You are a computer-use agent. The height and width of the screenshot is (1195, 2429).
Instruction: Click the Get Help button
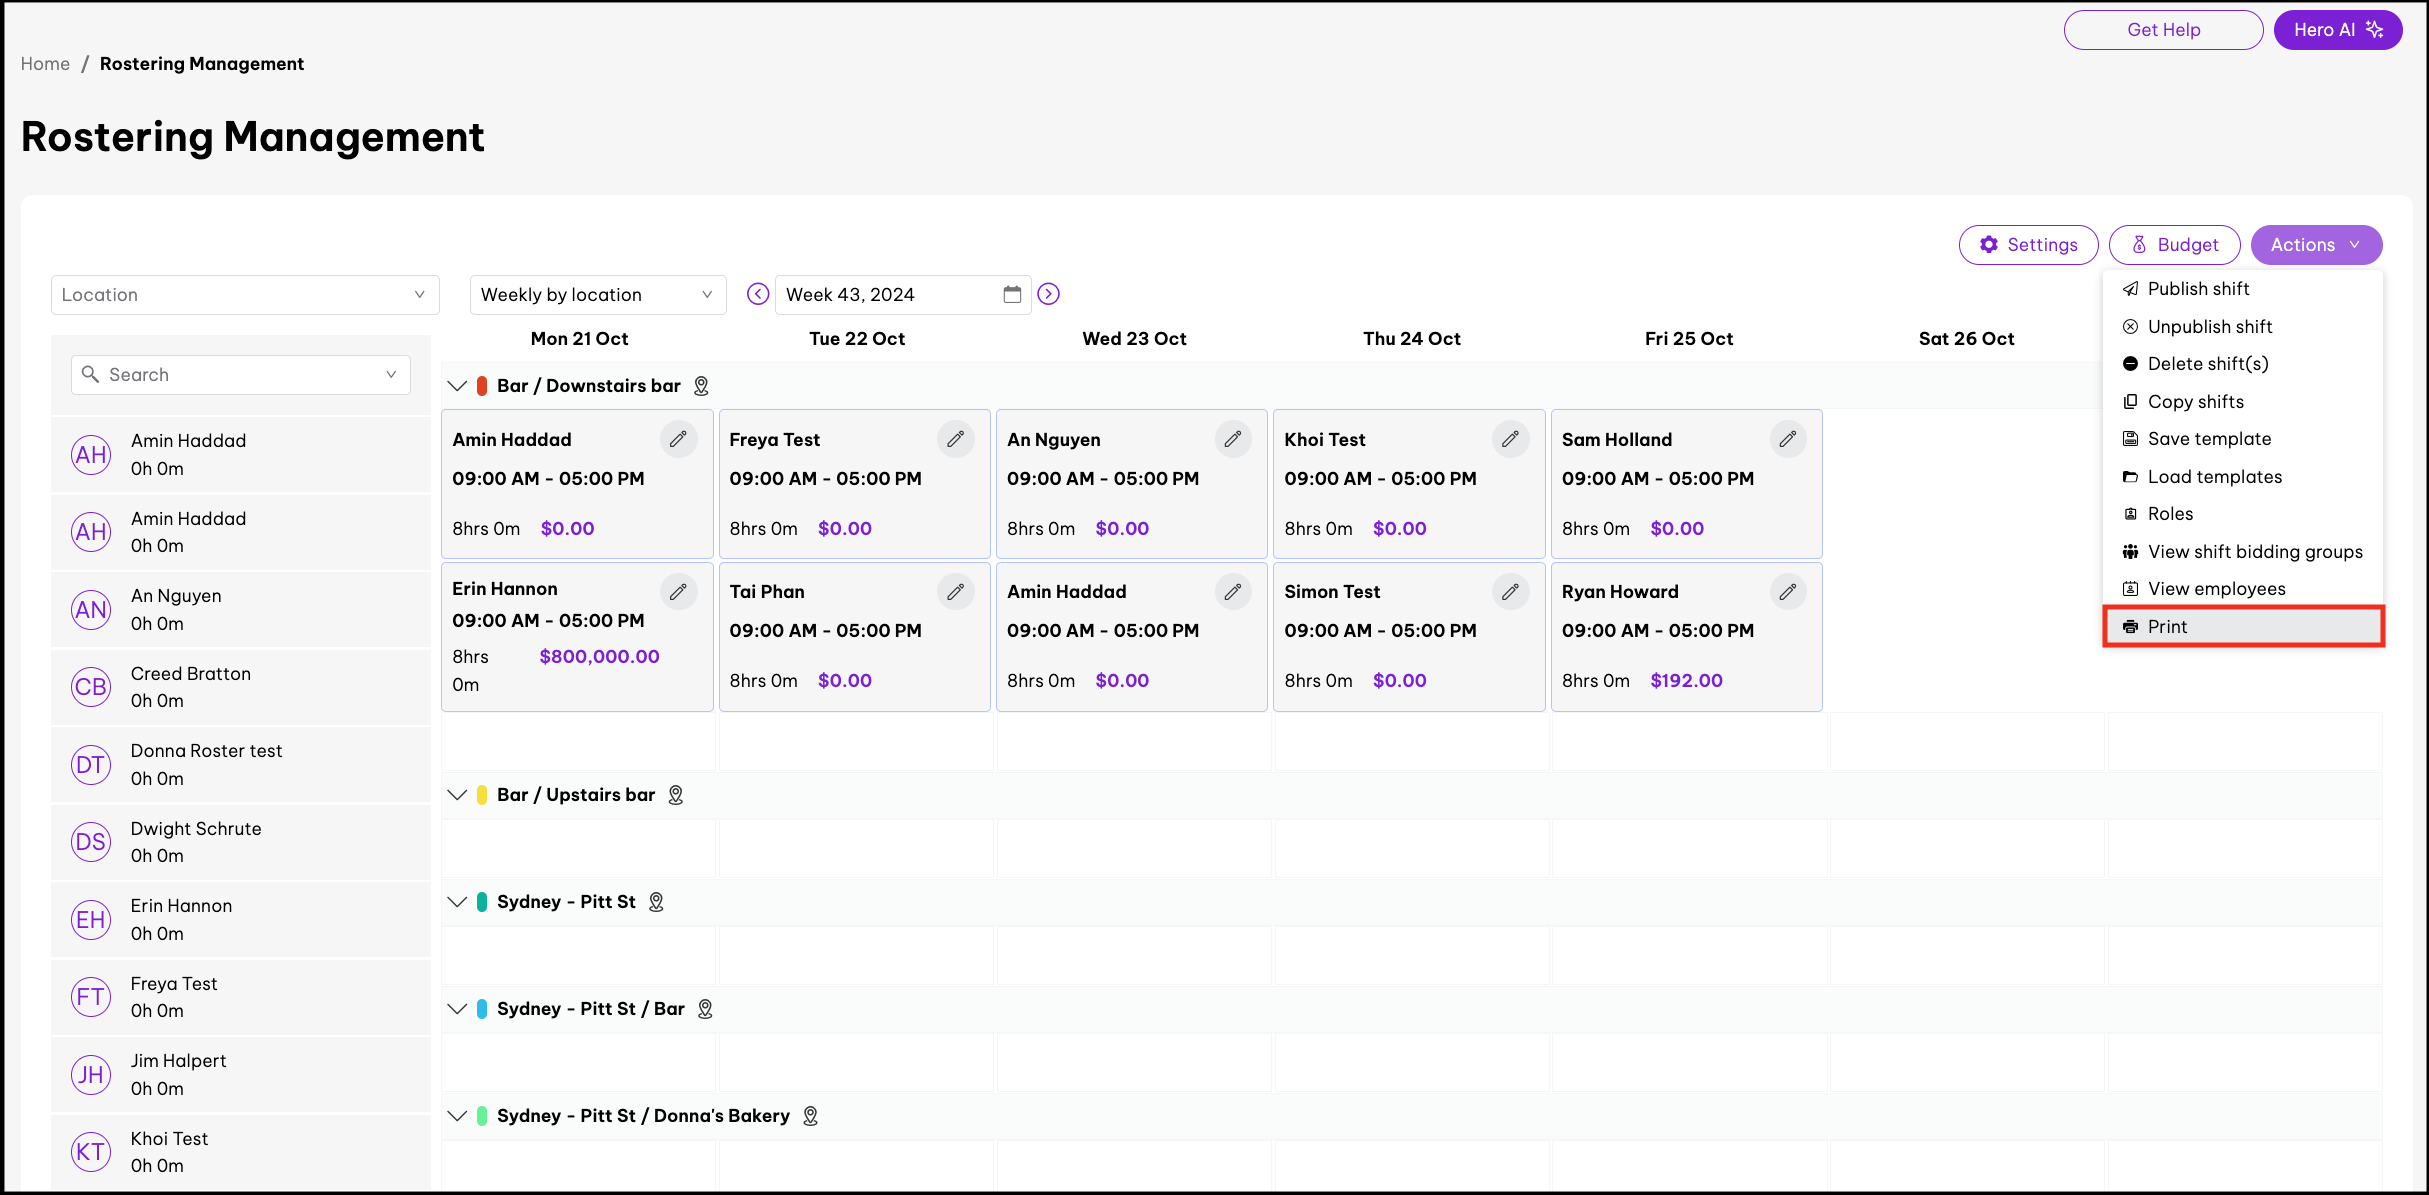click(2163, 30)
